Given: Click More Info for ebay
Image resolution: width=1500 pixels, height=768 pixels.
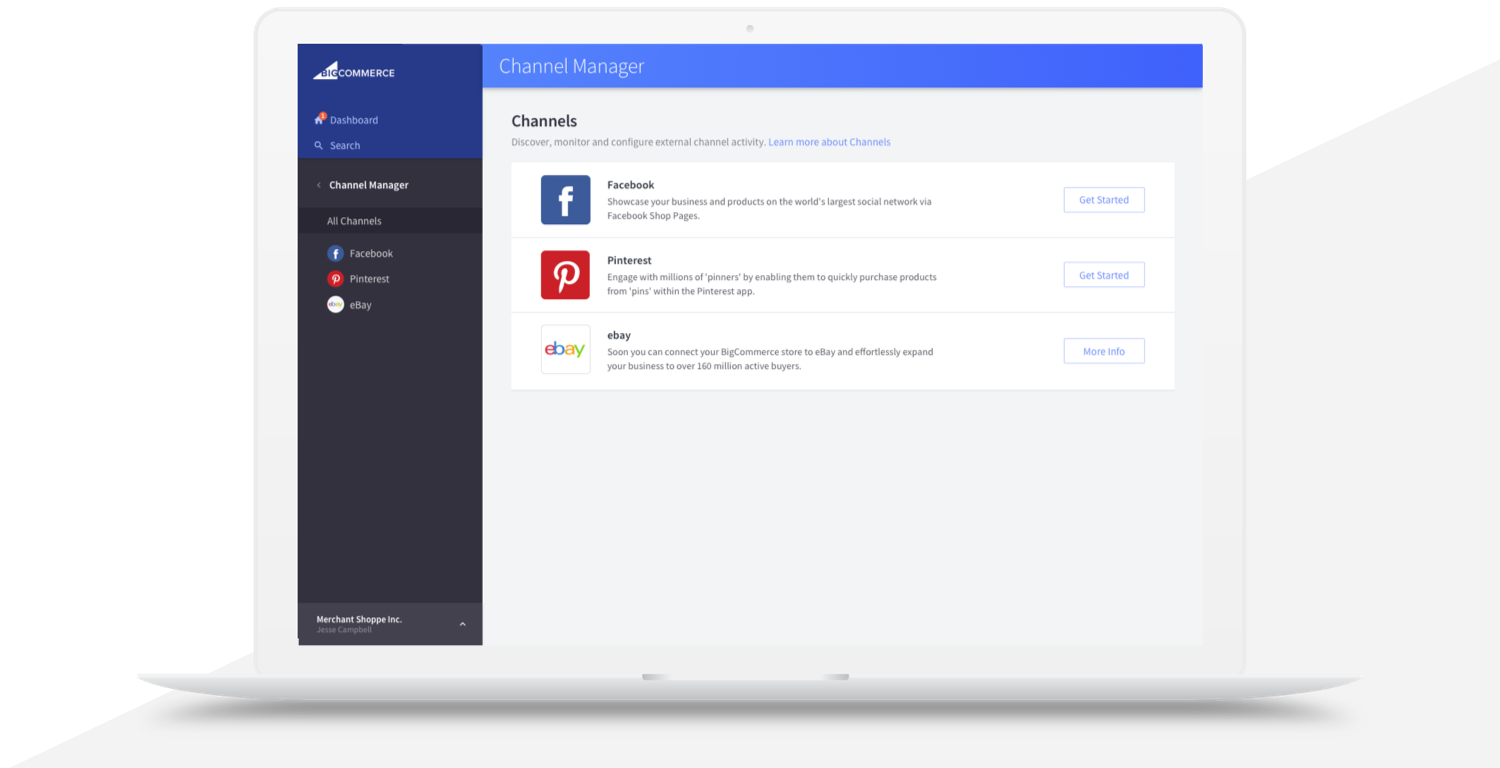Looking at the screenshot, I should pos(1104,351).
